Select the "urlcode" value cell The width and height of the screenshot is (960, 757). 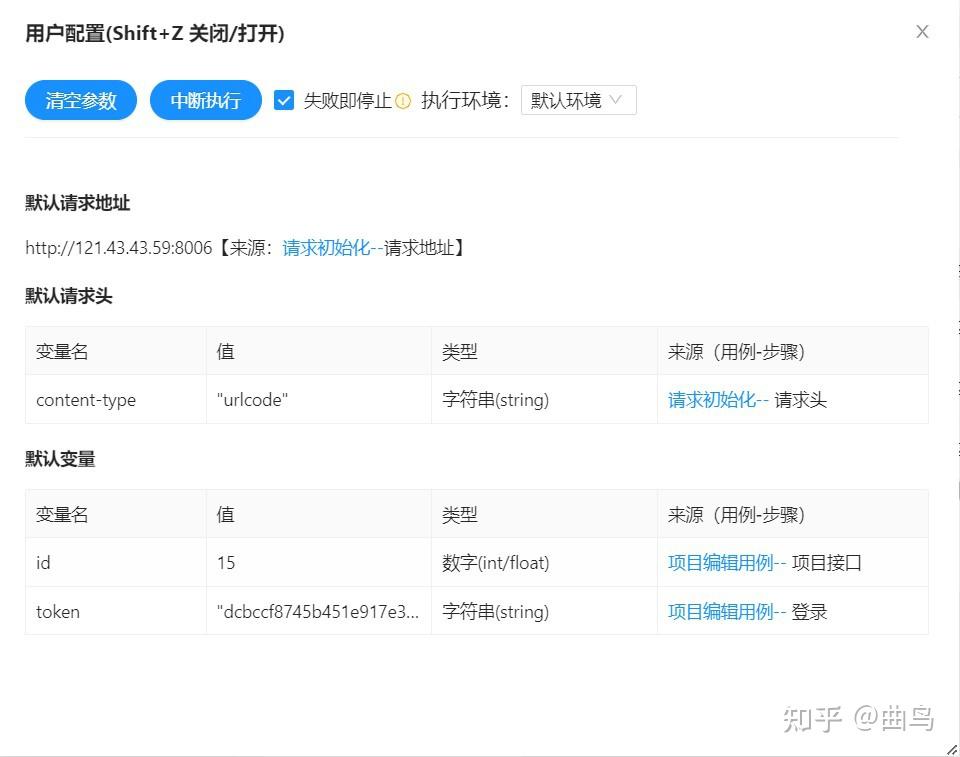(319, 399)
